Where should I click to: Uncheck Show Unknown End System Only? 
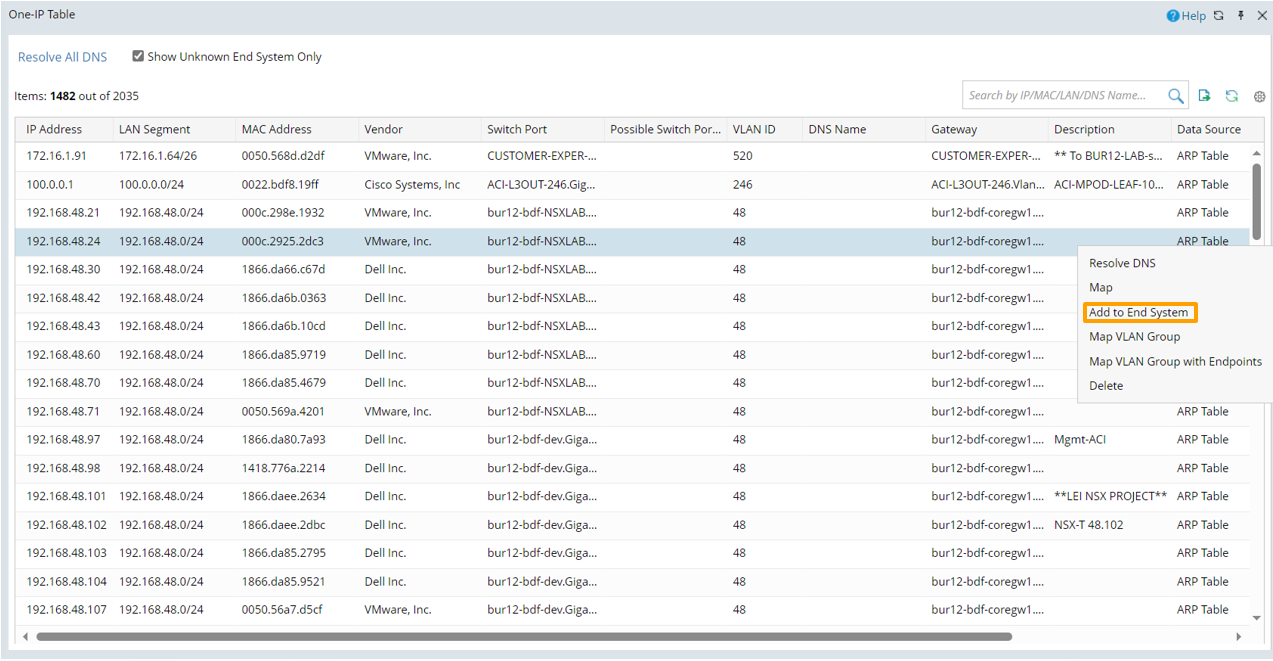[x=138, y=57]
